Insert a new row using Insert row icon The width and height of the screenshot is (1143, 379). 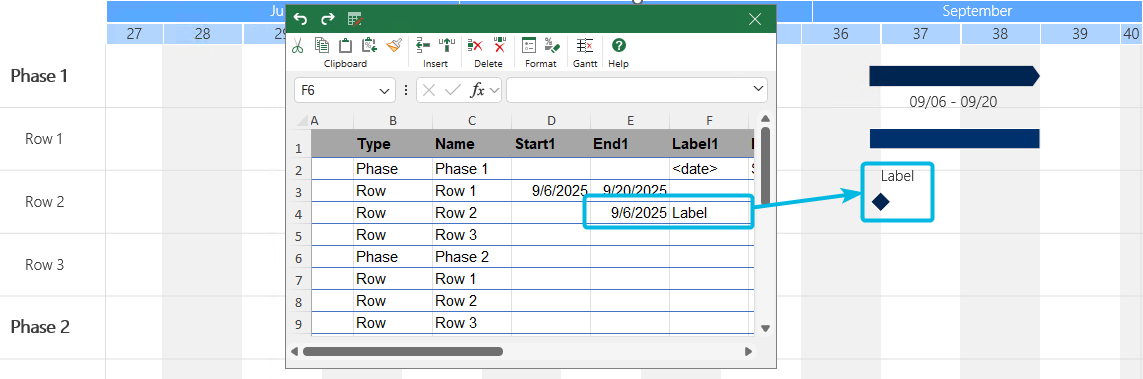424,45
